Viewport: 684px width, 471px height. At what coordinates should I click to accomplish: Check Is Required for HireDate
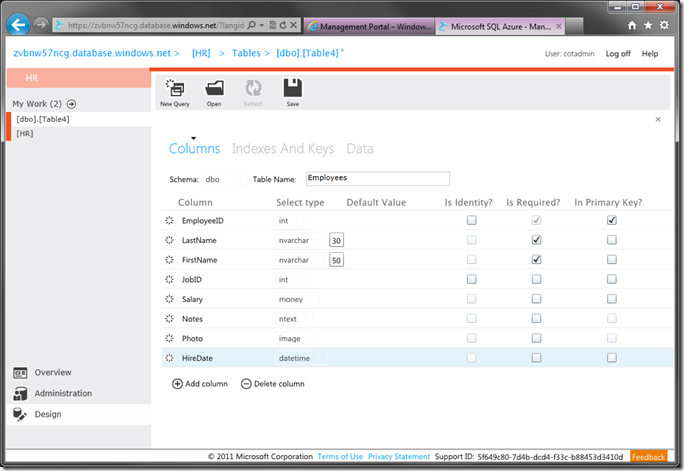[x=537, y=358]
